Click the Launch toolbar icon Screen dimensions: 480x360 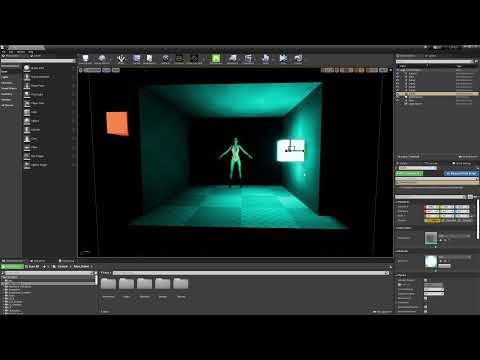pyautogui.click(x=298, y=59)
